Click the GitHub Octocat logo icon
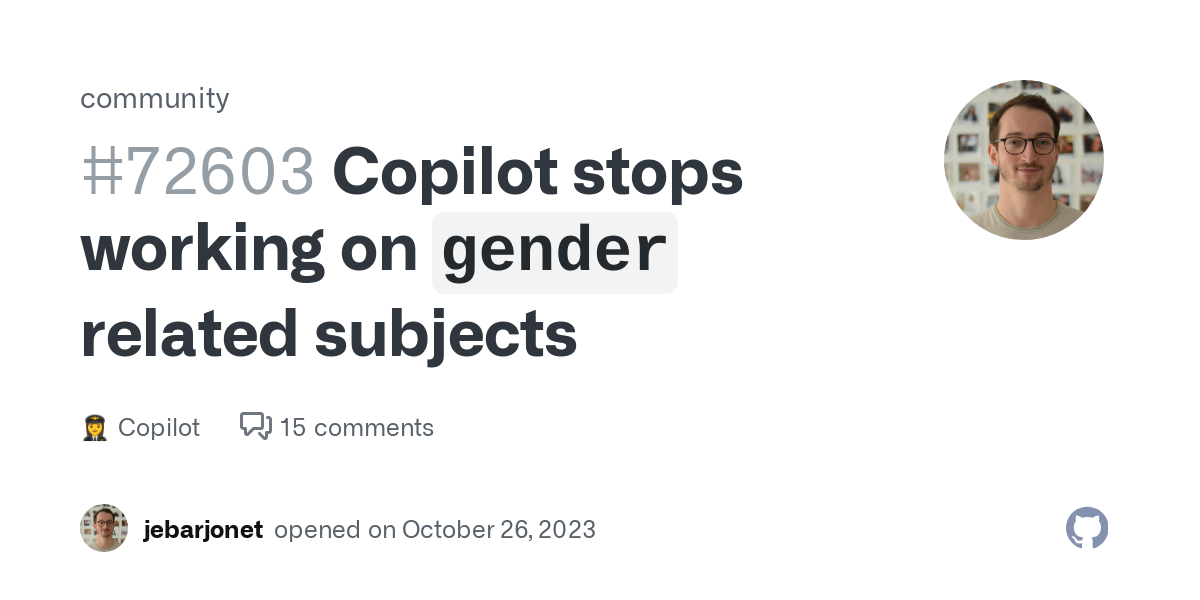This screenshot has width=1200, height=600. [x=1087, y=528]
